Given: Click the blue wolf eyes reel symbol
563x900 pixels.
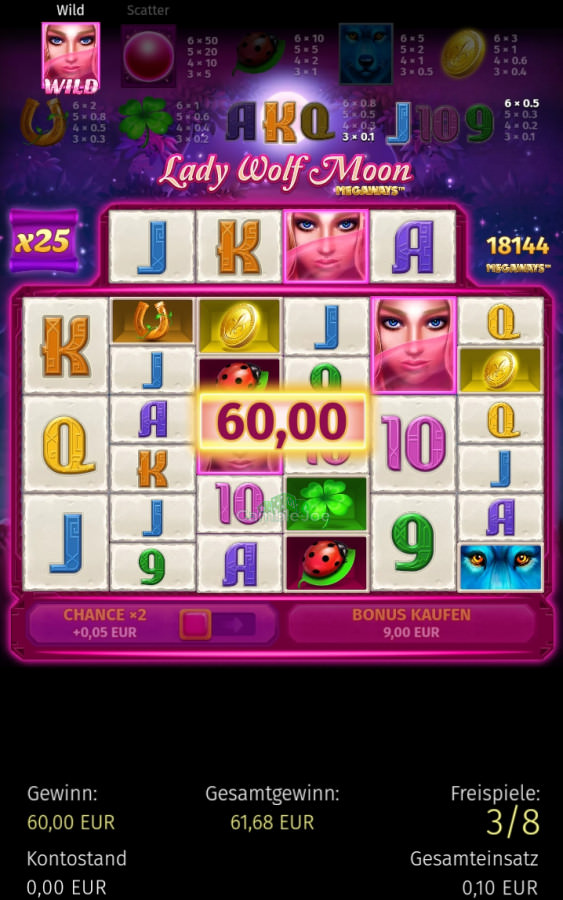Looking at the screenshot, I should tap(500, 567).
